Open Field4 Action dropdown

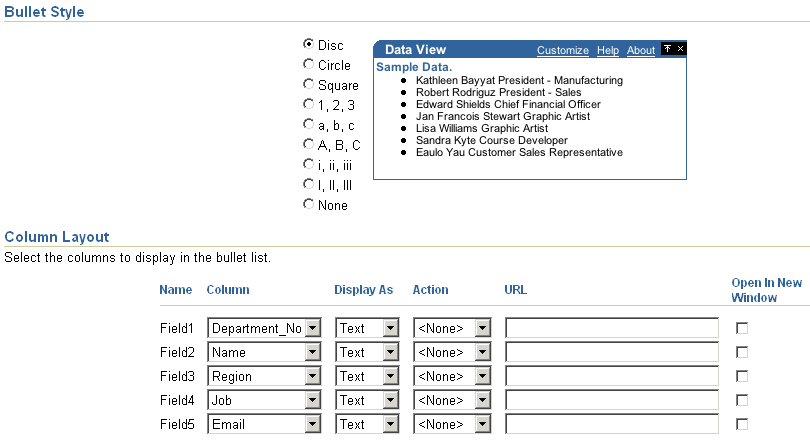pos(452,400)
